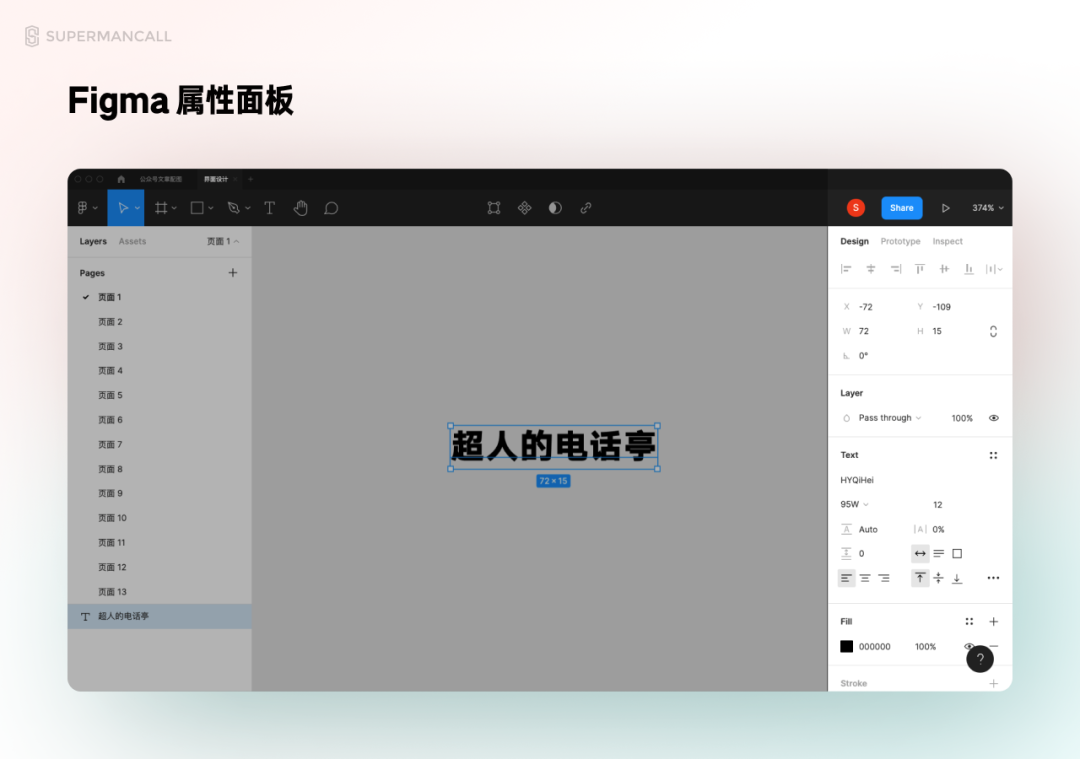
Task: Open the Assets panel
Action: 132,240
